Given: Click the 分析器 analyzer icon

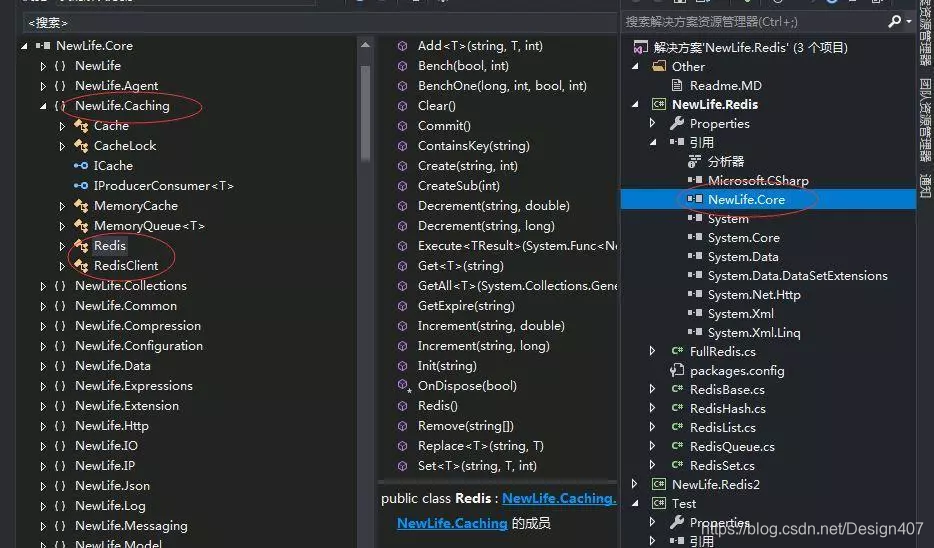Looking at the screenshot, I should point(695,161).
